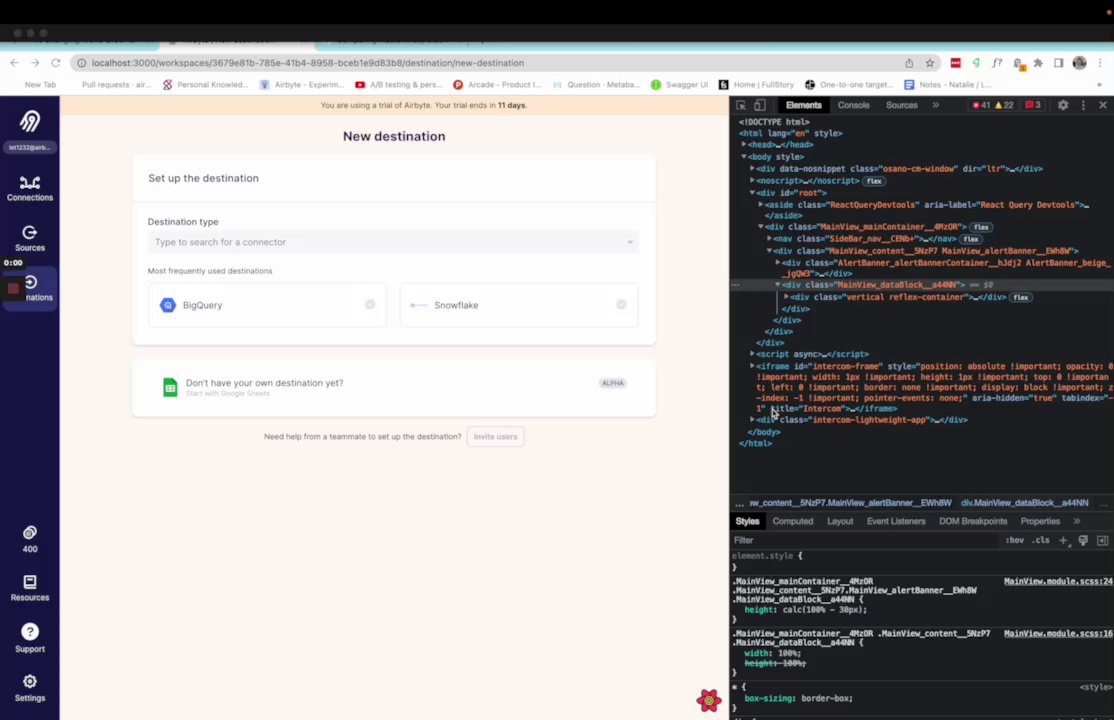
Task: Open MainView.module.scss:24 source link
Action: pos(1058,581)
